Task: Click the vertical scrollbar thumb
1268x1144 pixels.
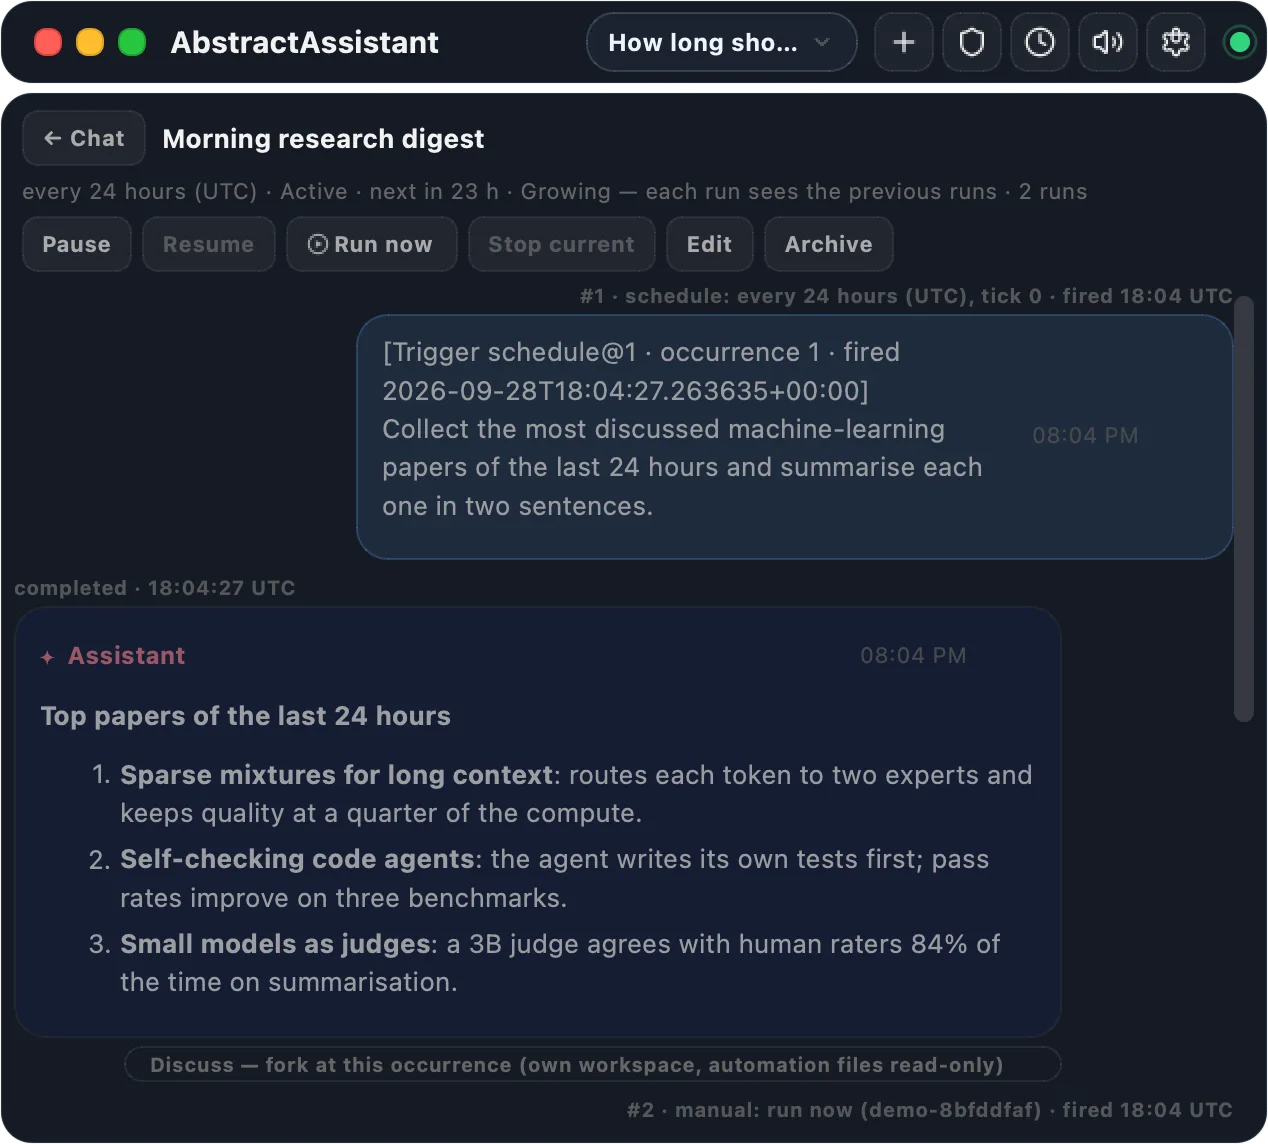Action: coord(1243,509)
